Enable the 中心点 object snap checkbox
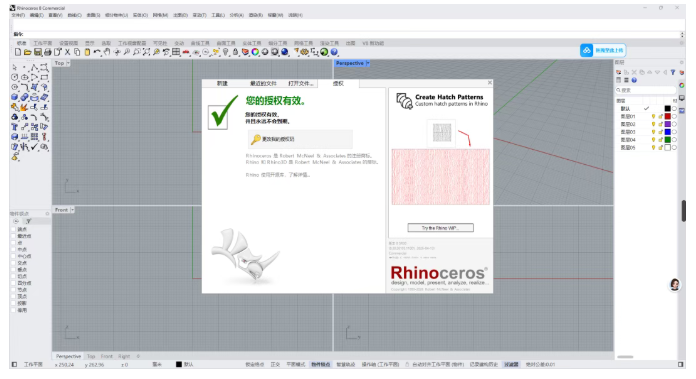 click(x=13, y=256)
